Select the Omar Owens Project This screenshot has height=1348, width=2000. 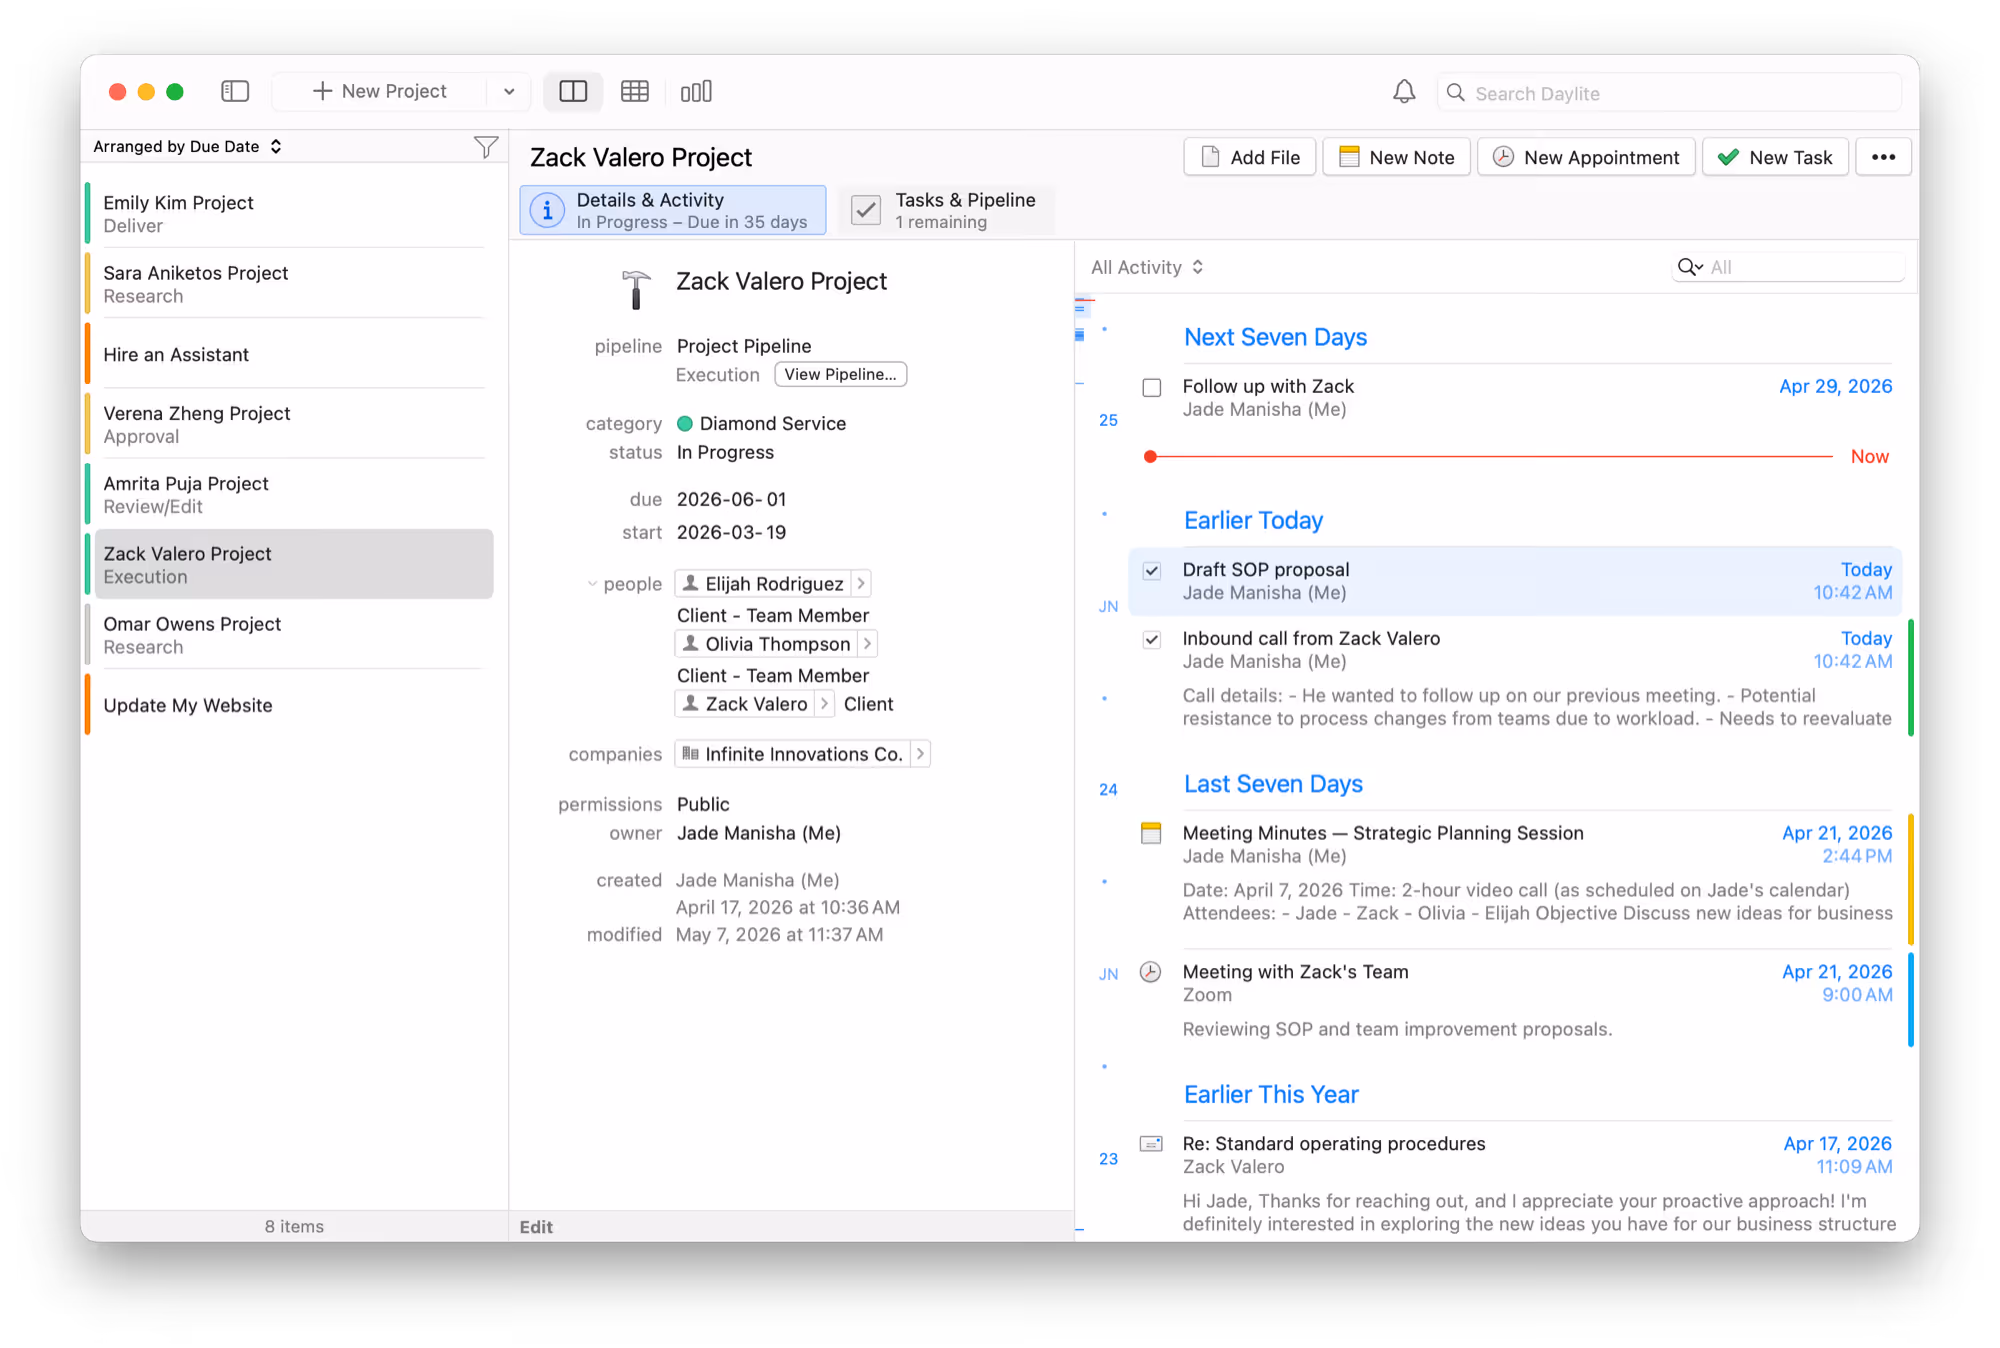[293, 635]
